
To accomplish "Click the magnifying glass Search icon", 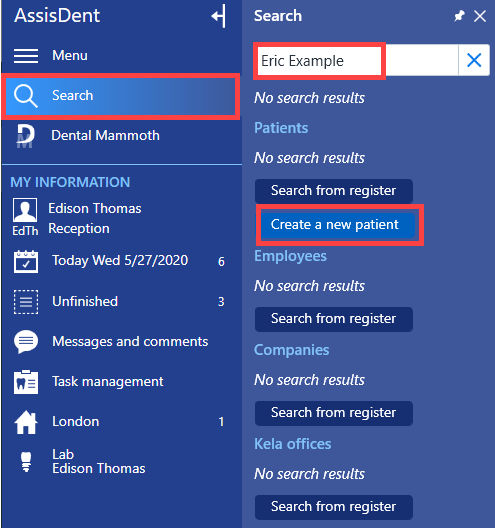I will point(25,96).
